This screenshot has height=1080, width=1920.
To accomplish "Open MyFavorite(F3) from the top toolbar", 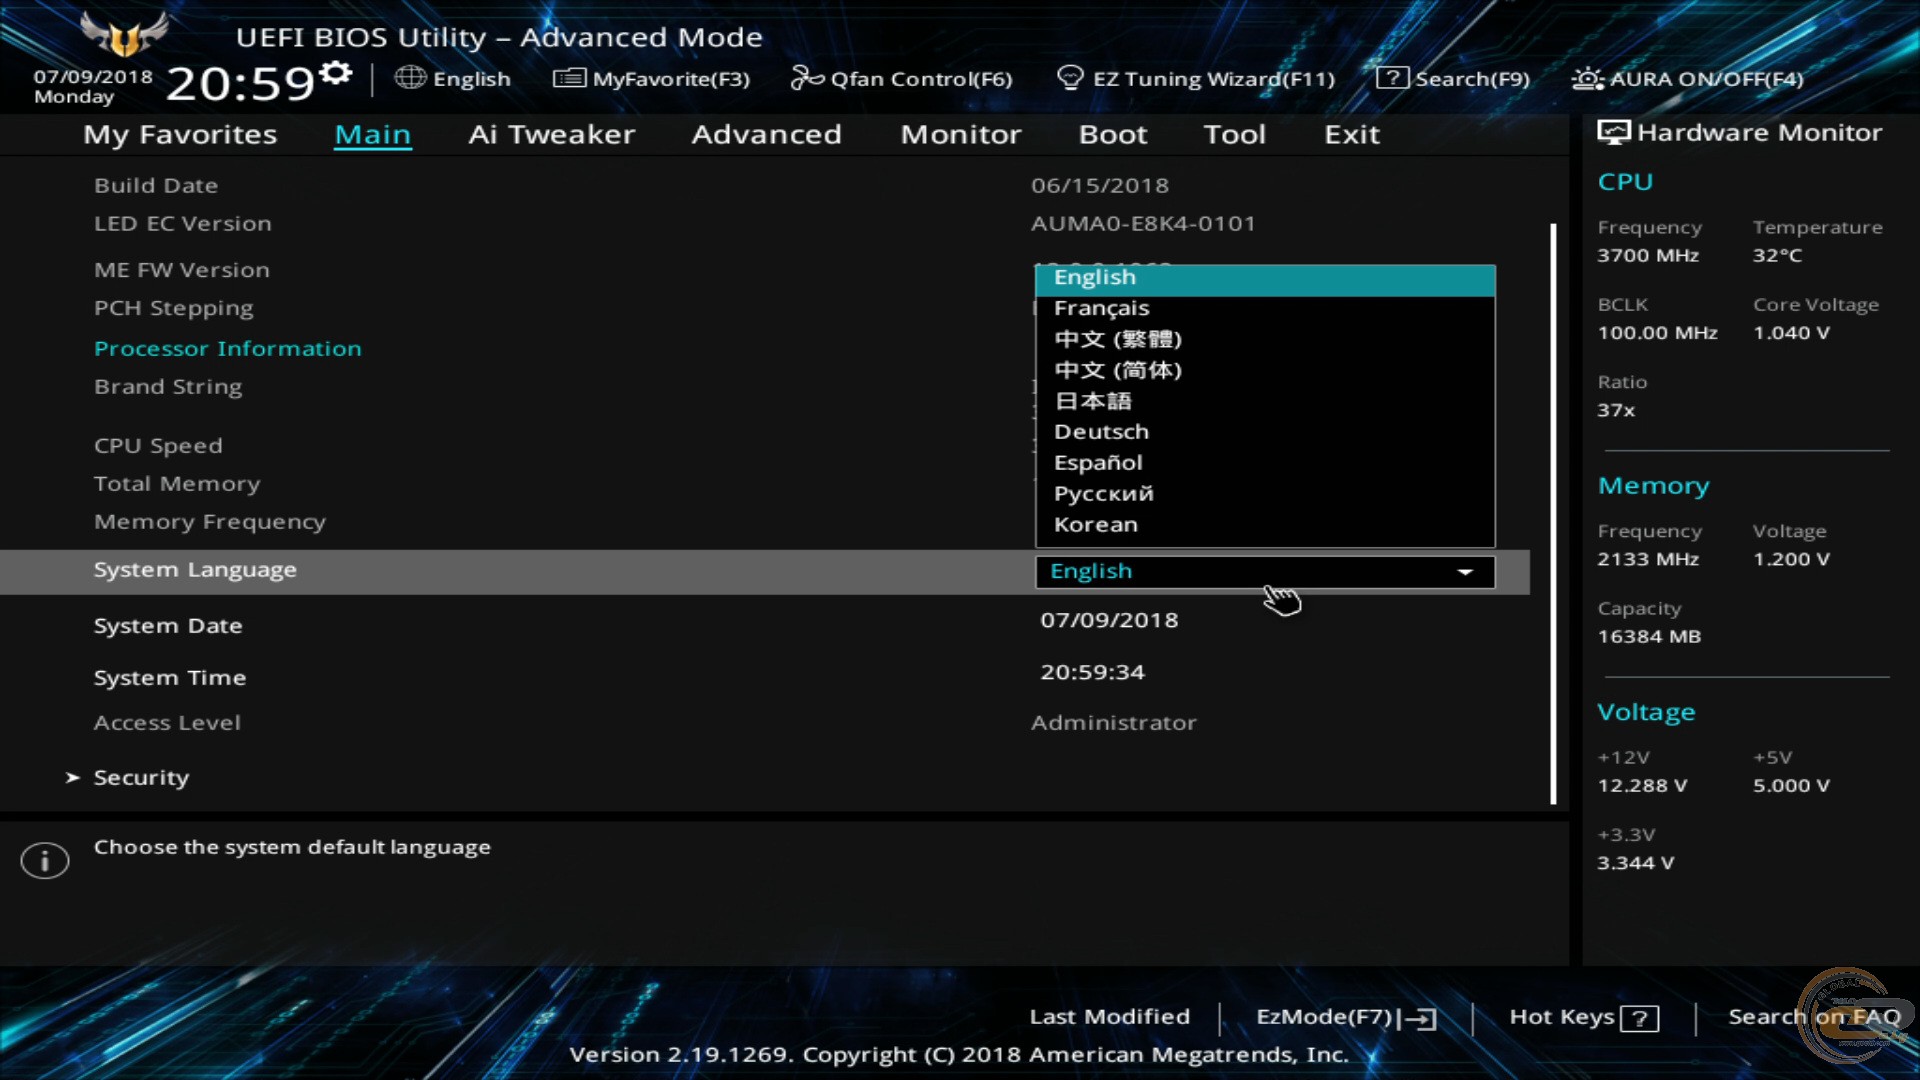I will pyautogui.click(x=651, y=79).
